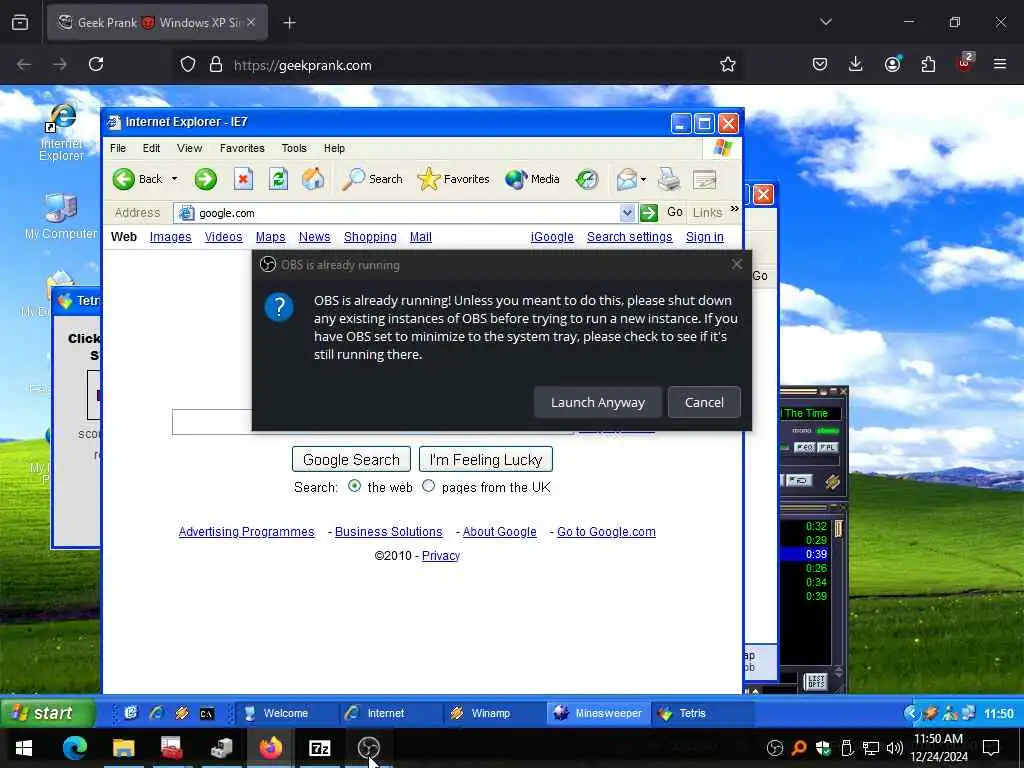Click the Edit page icon in IE7 toolbar
Image resolution: width=1024 pixels, height=768 pixels.
tap(705, 179)
